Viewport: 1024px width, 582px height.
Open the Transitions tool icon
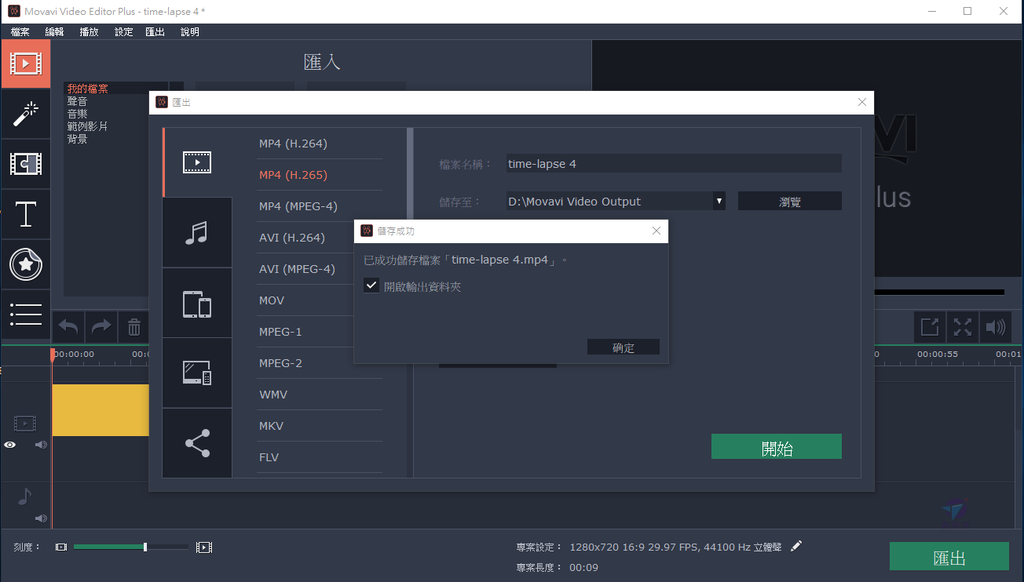[x=25, y=164]
